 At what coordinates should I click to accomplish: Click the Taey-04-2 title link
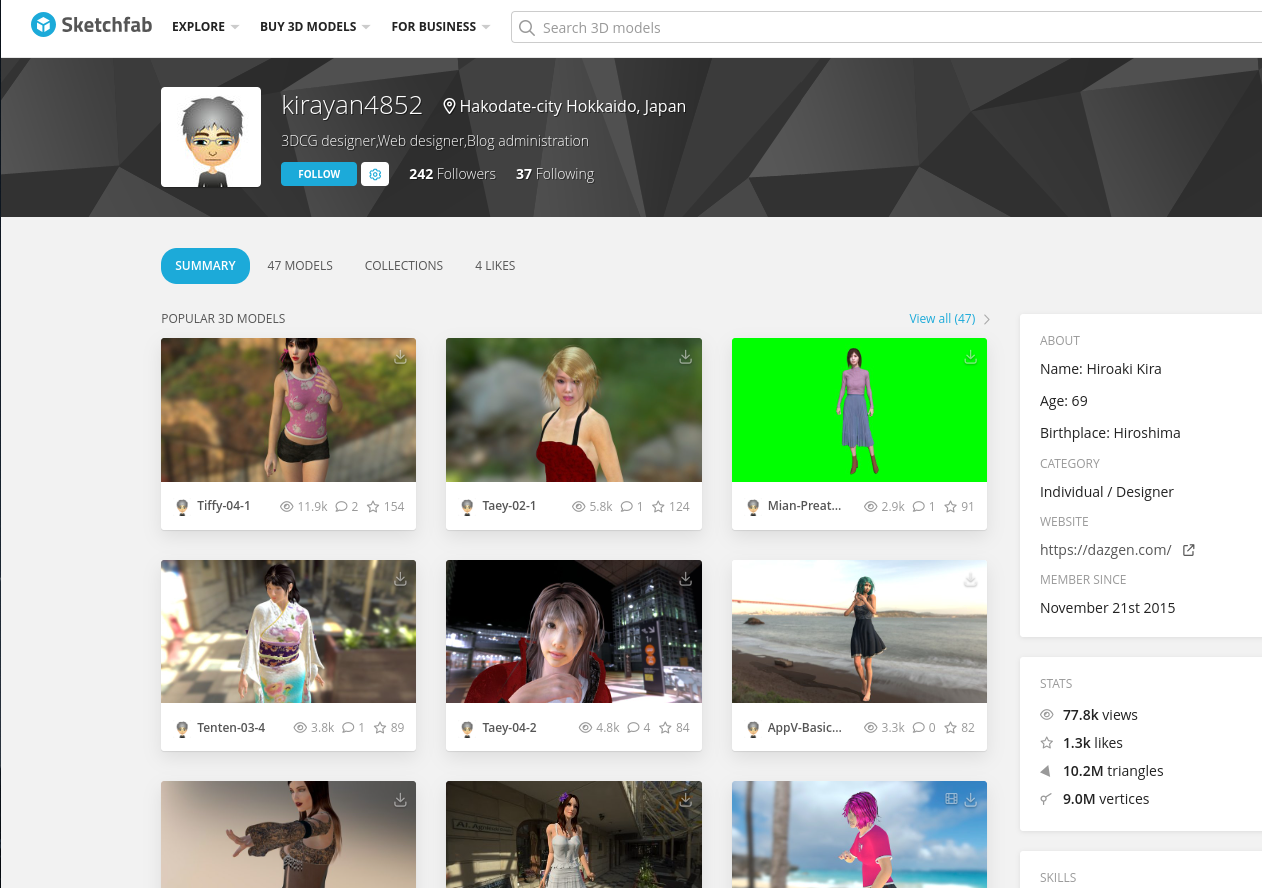tap(509, 728)
